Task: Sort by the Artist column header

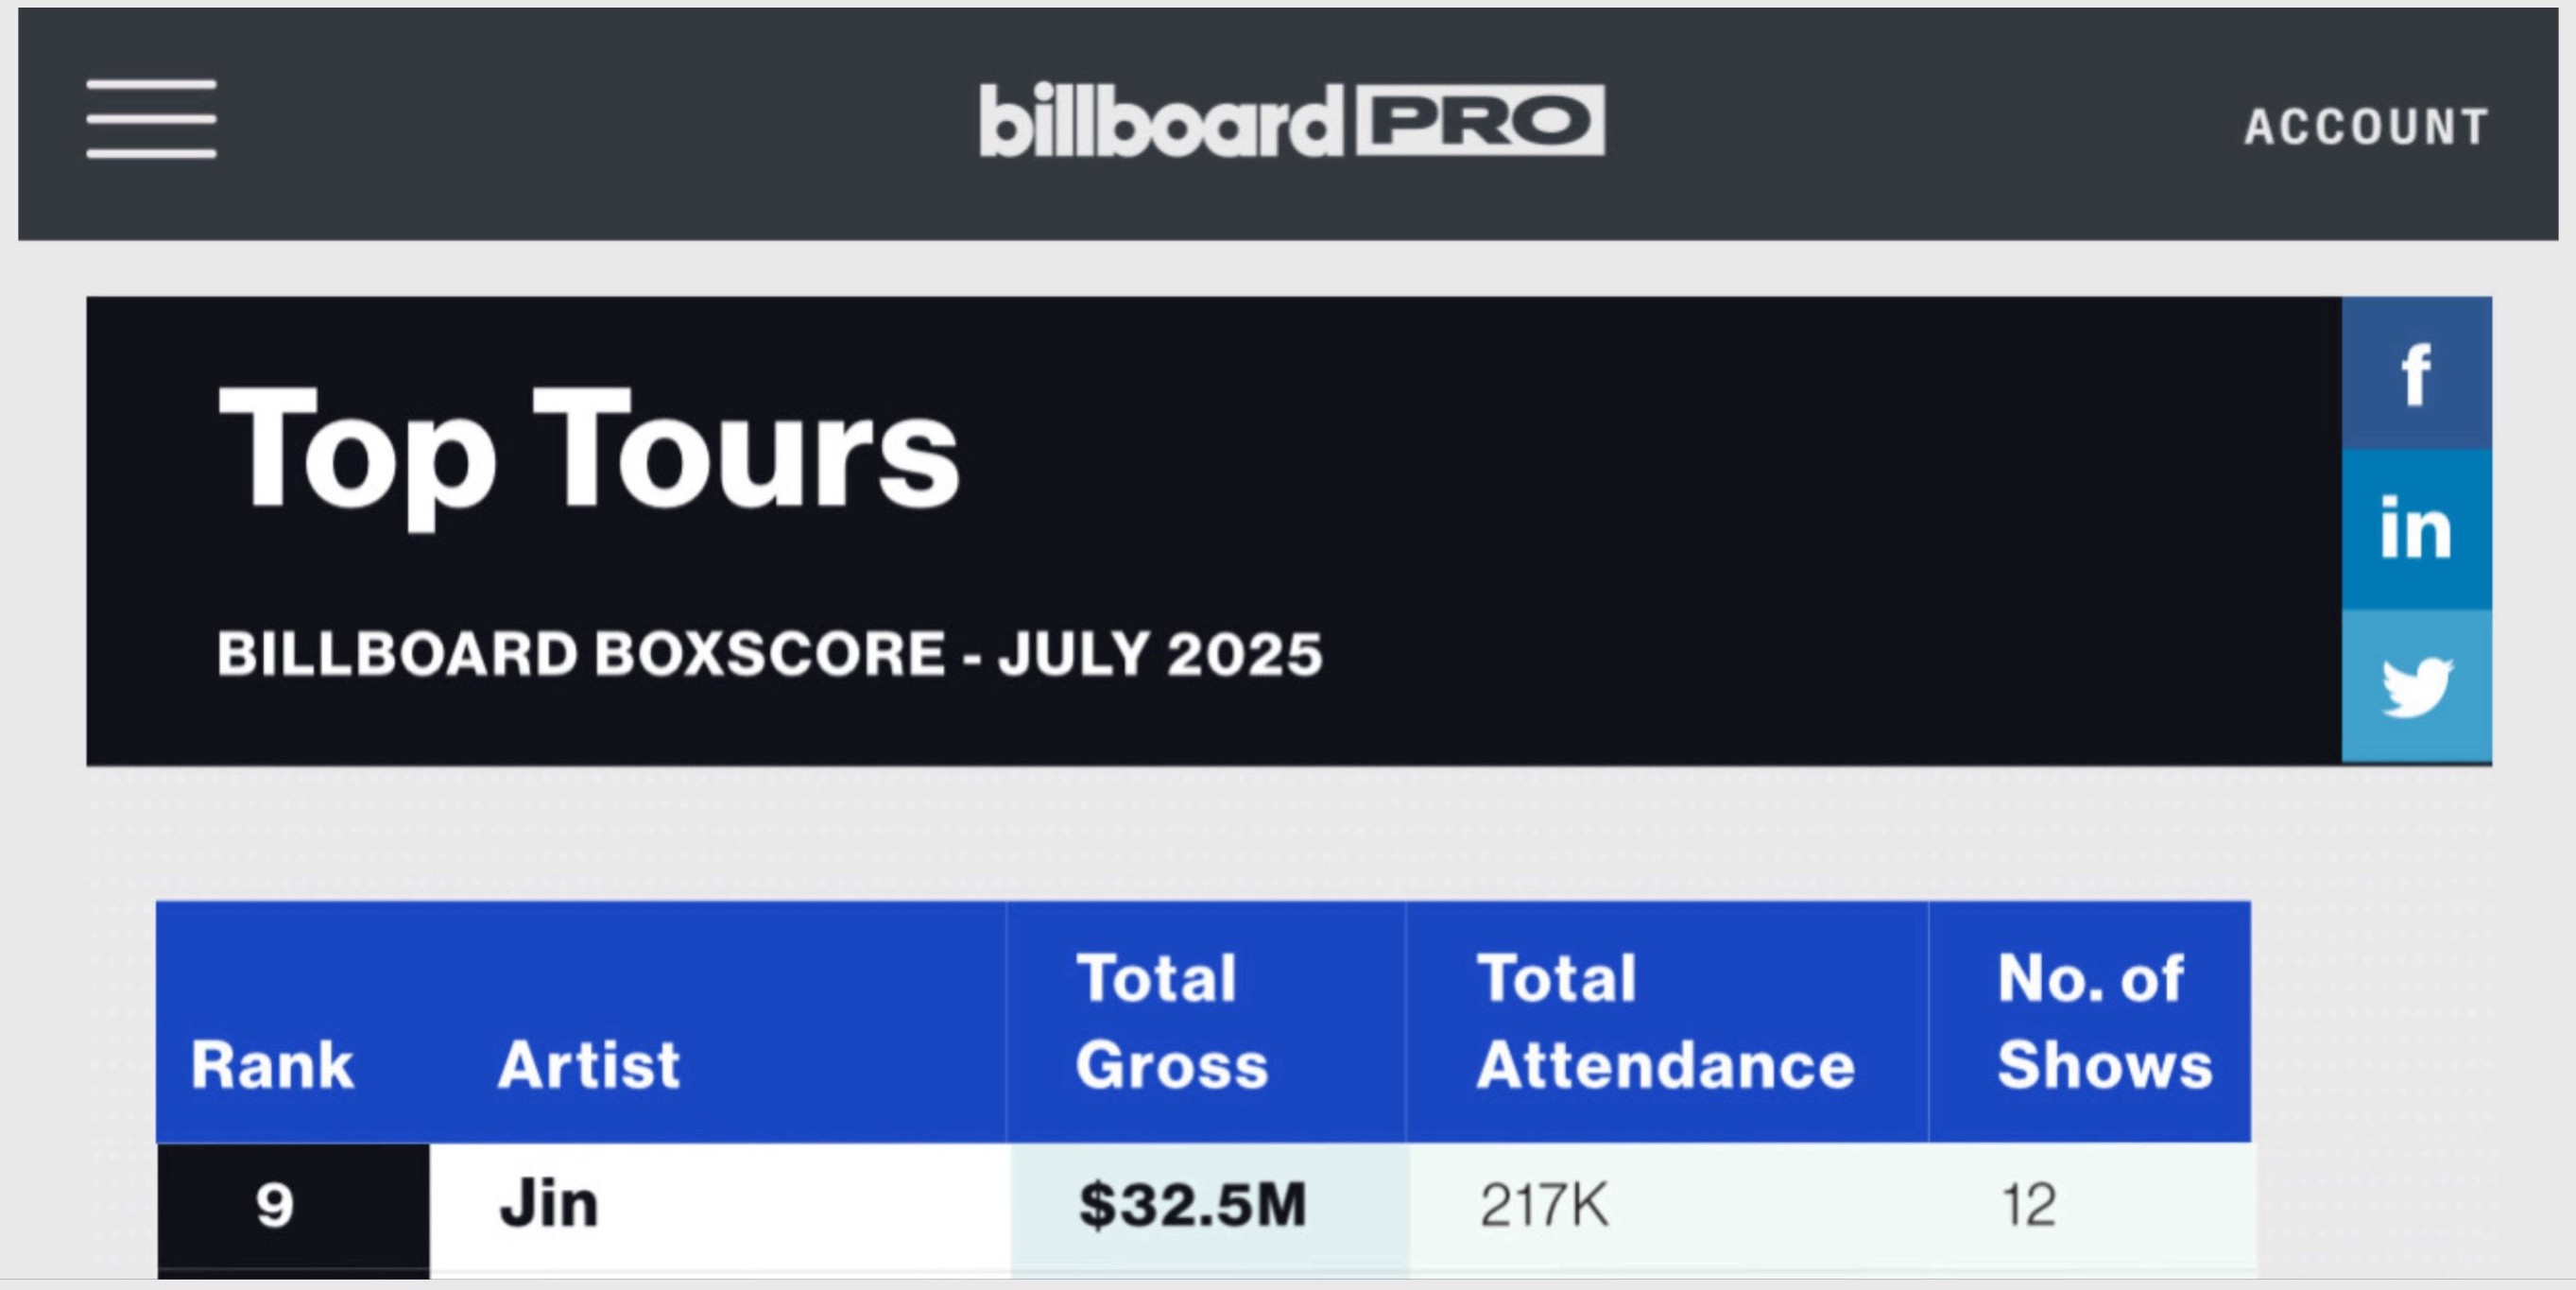Action: click(x=588, y=1063)
